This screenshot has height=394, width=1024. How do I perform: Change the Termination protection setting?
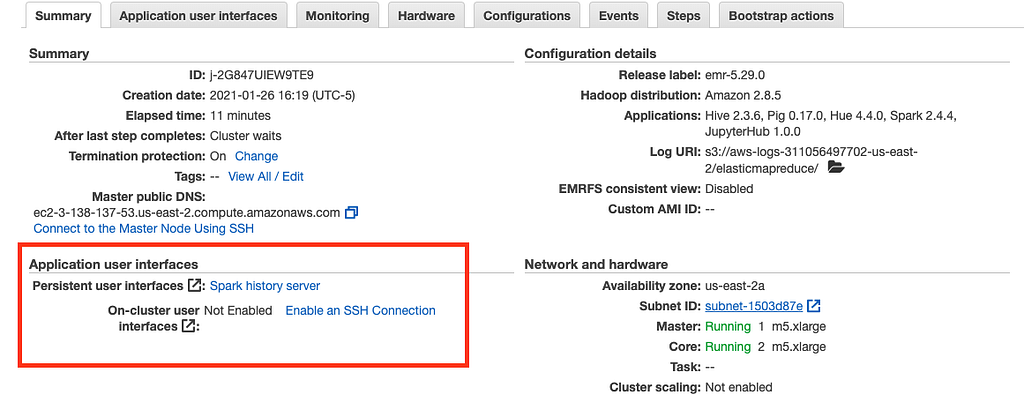point(257,156)
